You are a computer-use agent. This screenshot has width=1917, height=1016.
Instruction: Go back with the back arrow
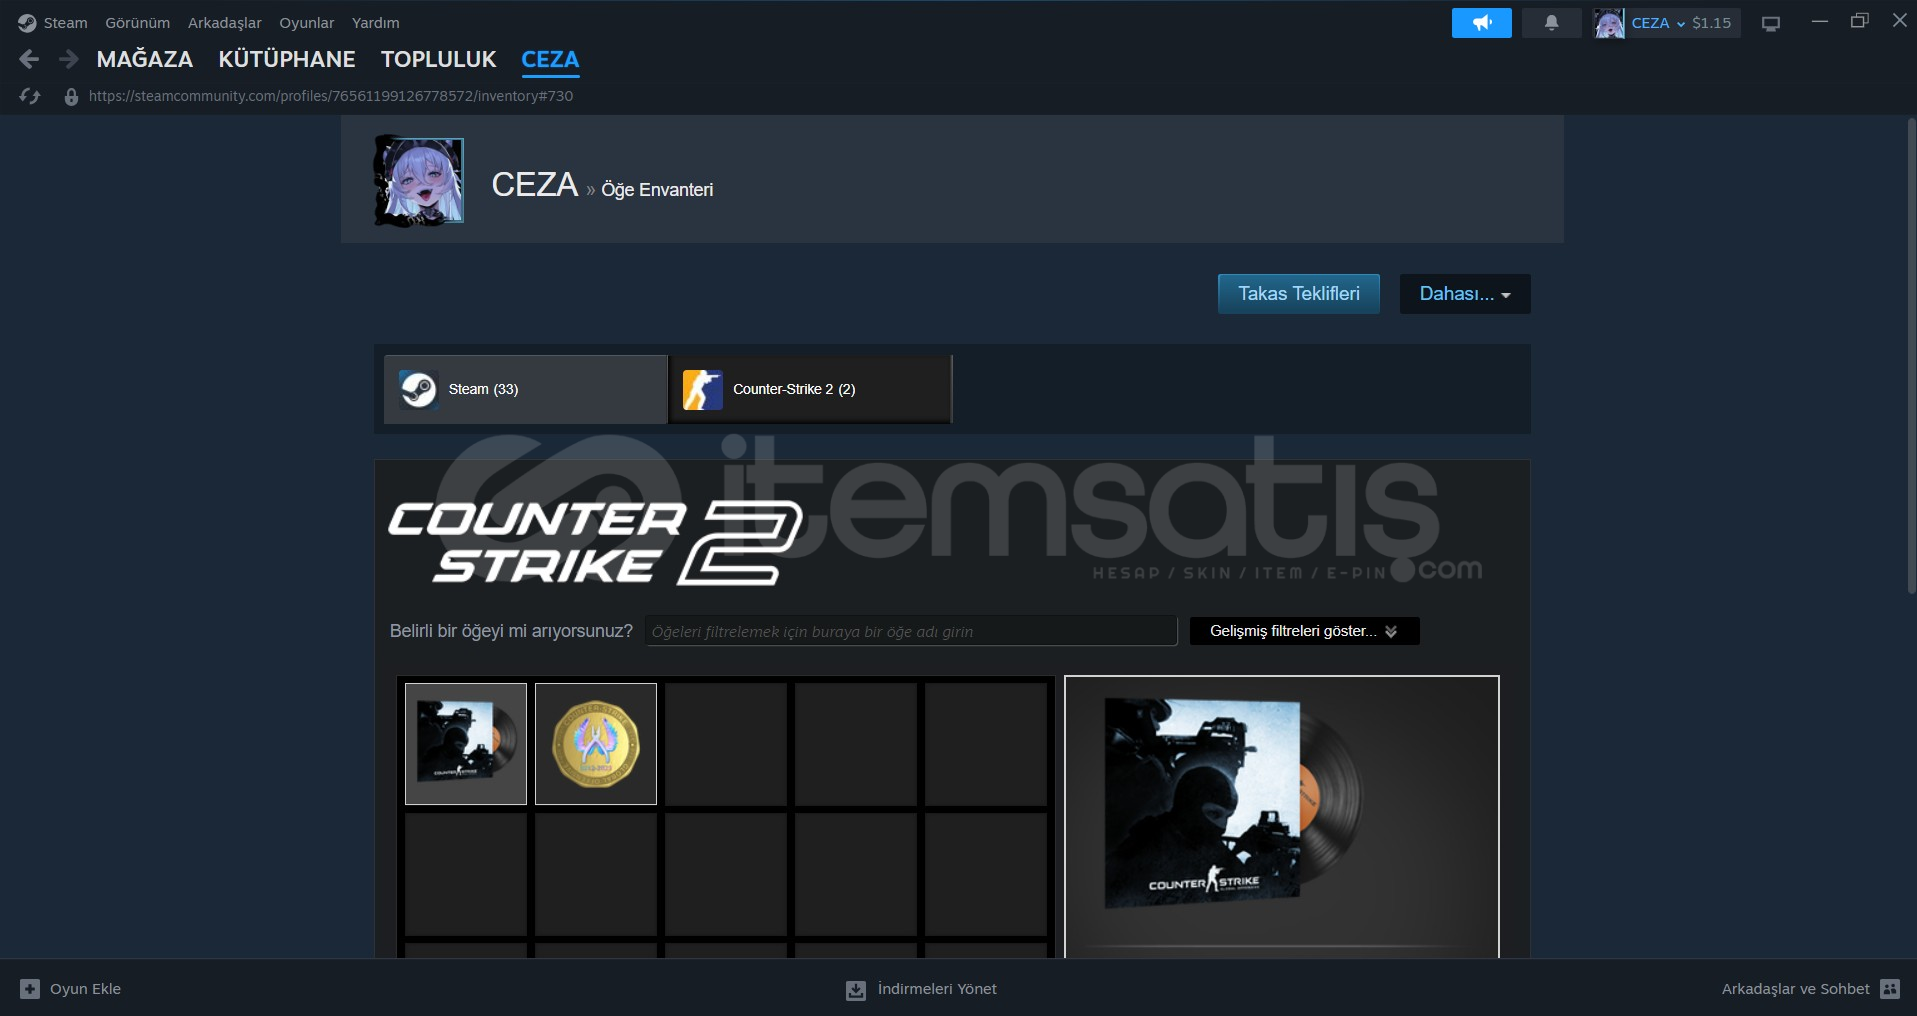tap(29, 60)
